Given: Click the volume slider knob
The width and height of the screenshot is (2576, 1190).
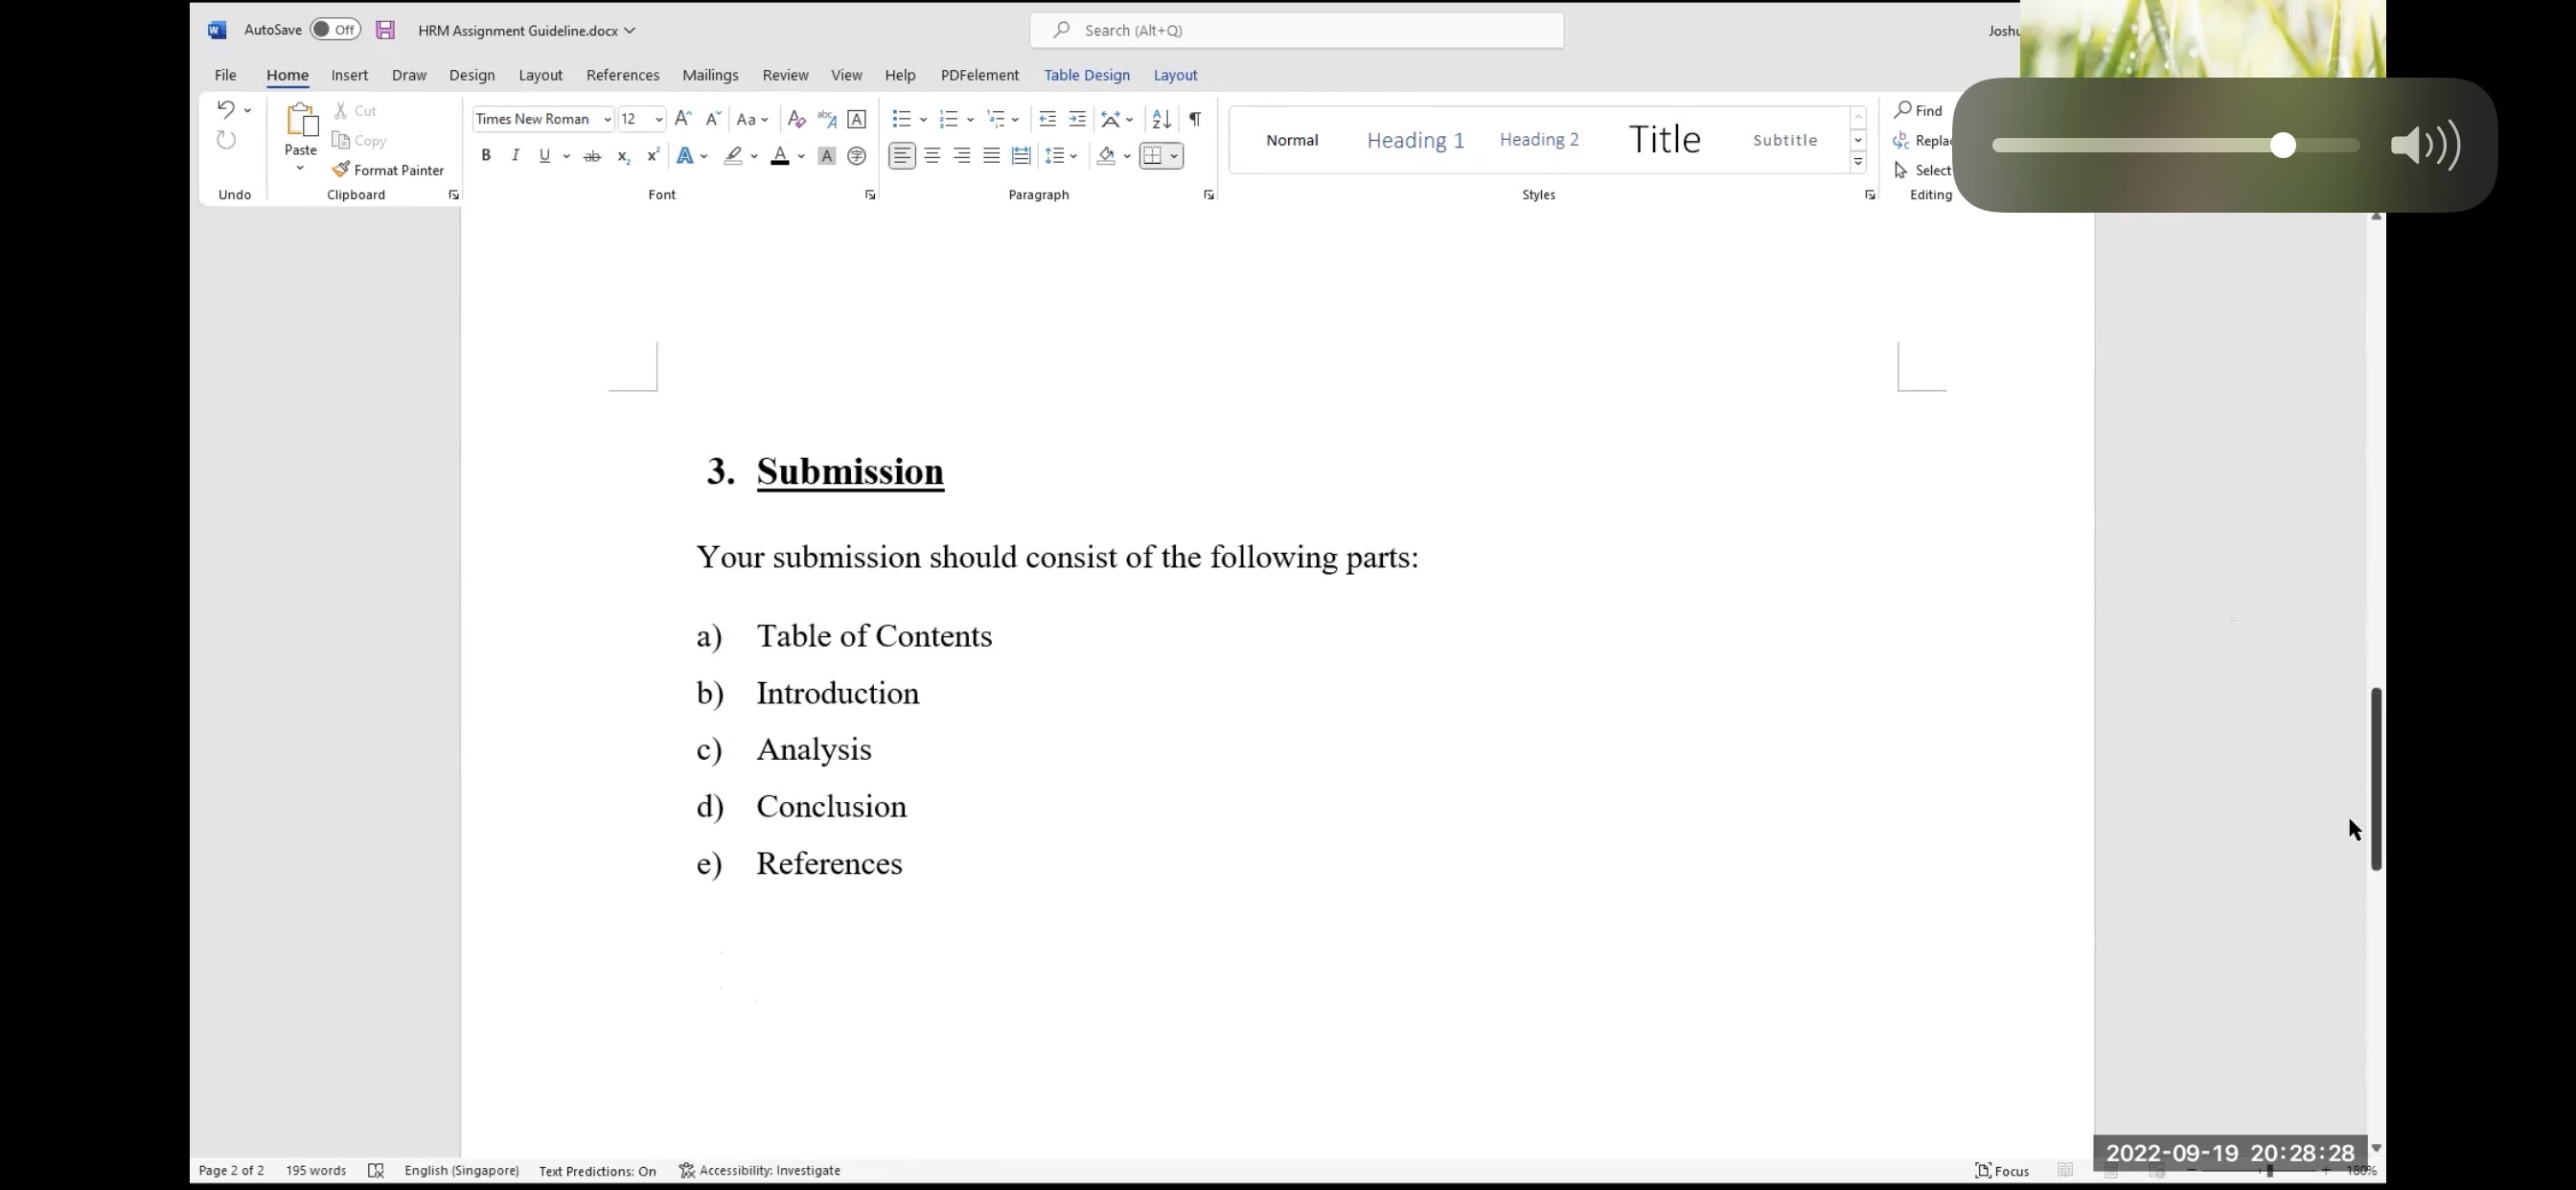Looking at the screenshot, I should click(x=2282, y=146).
